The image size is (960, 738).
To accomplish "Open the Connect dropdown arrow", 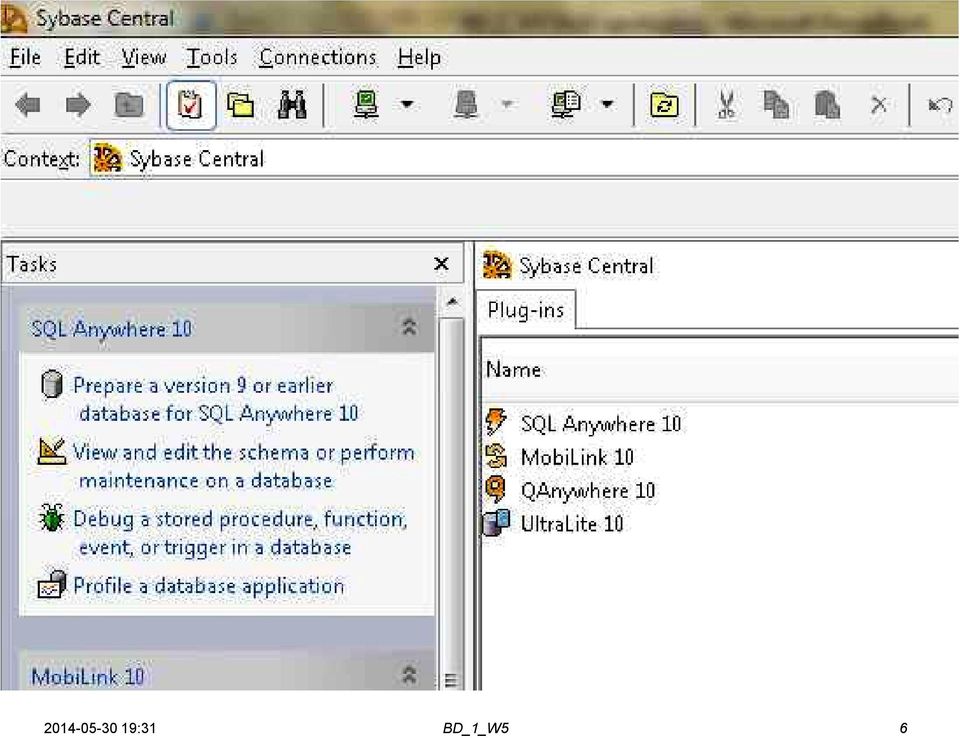I will (407, 105).
